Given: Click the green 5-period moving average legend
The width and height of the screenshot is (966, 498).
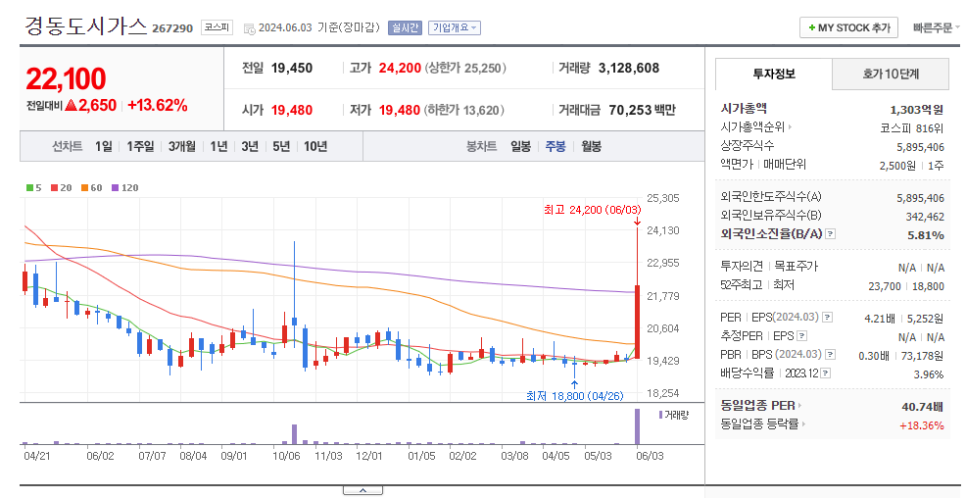Looking at the screenshot, I should point(33,187).
